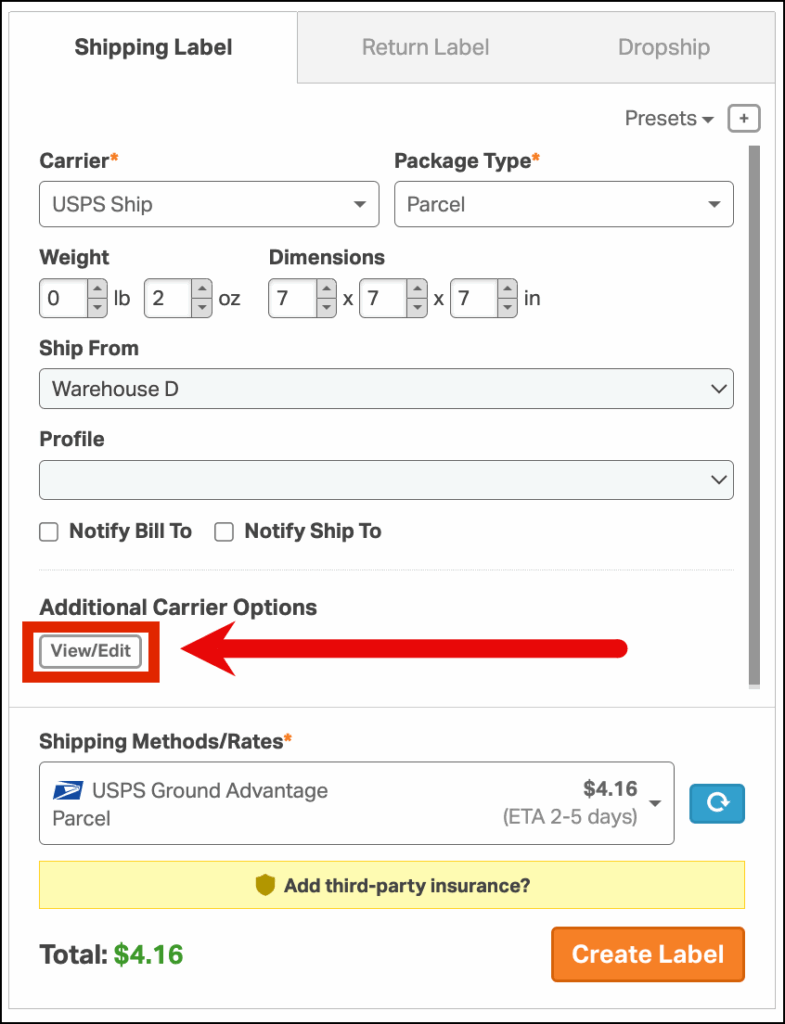Decrease third dimension value with down arrow

click(x=507, y=308)
